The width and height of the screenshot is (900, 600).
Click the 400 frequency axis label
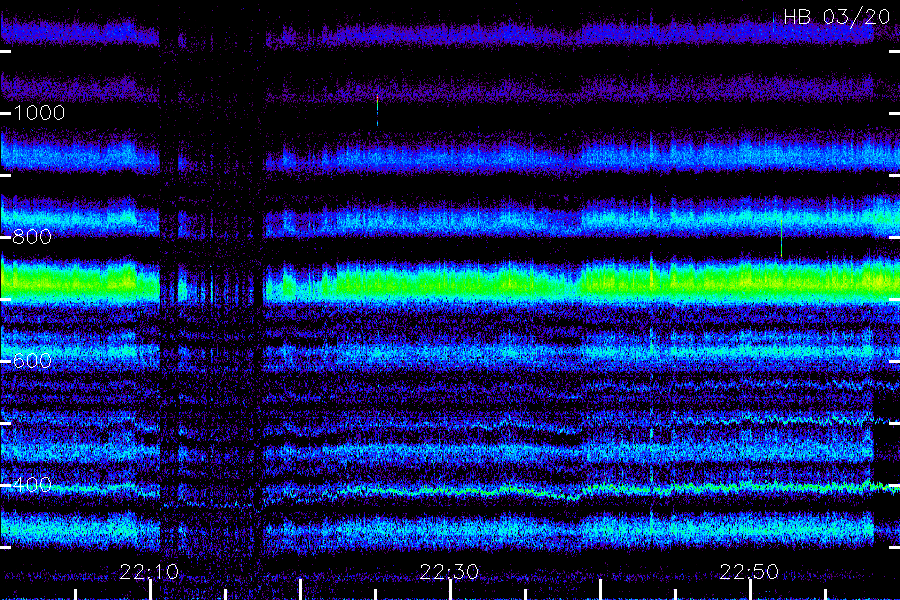[32, 485]
